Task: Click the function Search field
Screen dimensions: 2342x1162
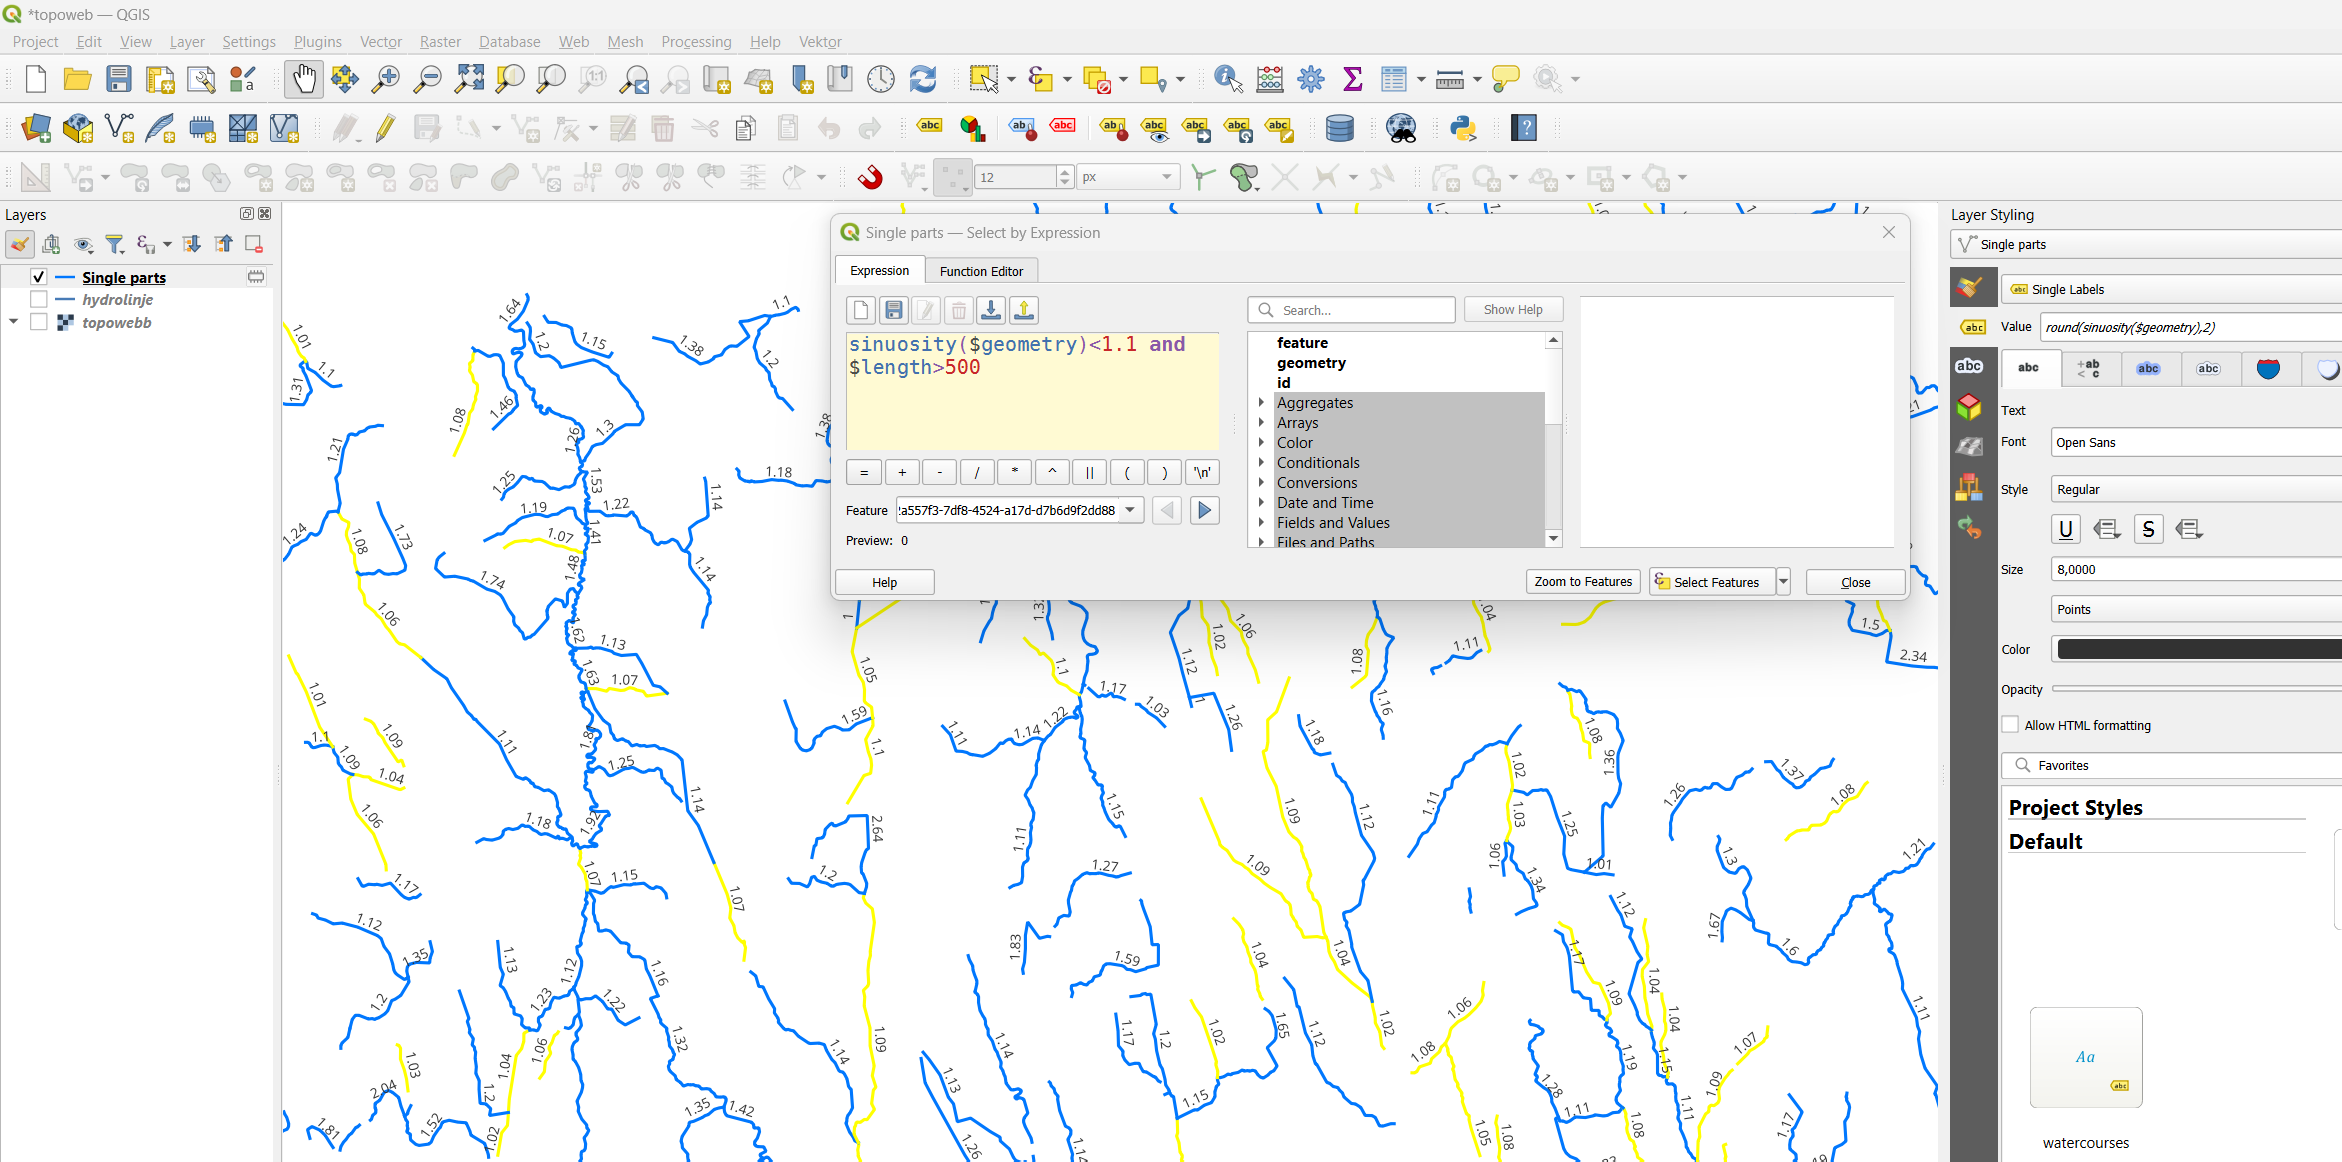Action: [x=1351, y=310]
